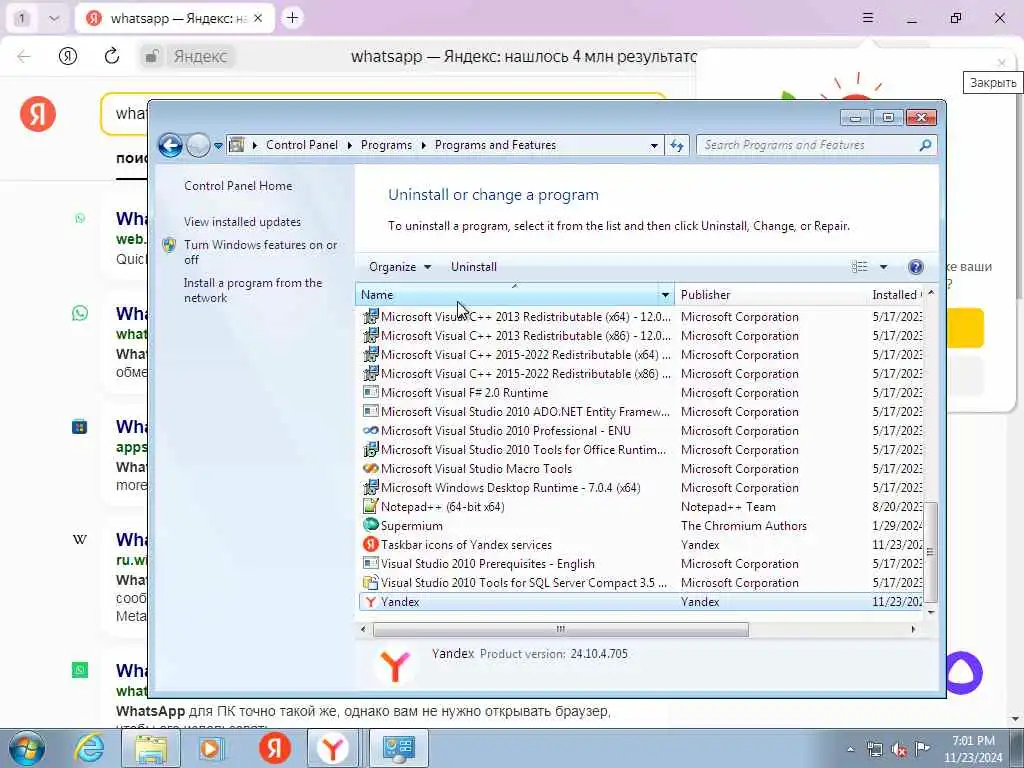
Task: Select Visual Studio 2010 Prerequisites - English row
Action: (x=640, y=564)
